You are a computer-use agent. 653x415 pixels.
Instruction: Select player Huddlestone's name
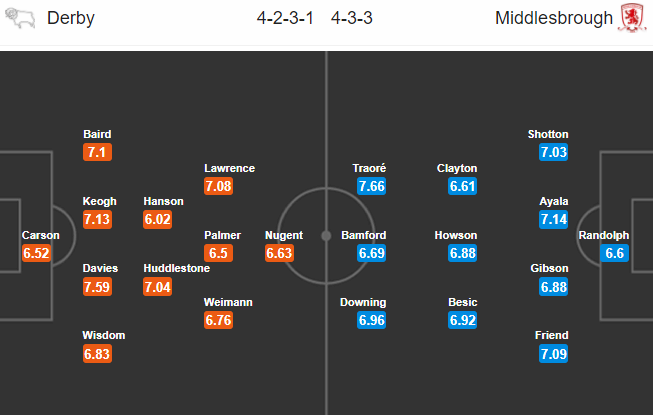177,269
